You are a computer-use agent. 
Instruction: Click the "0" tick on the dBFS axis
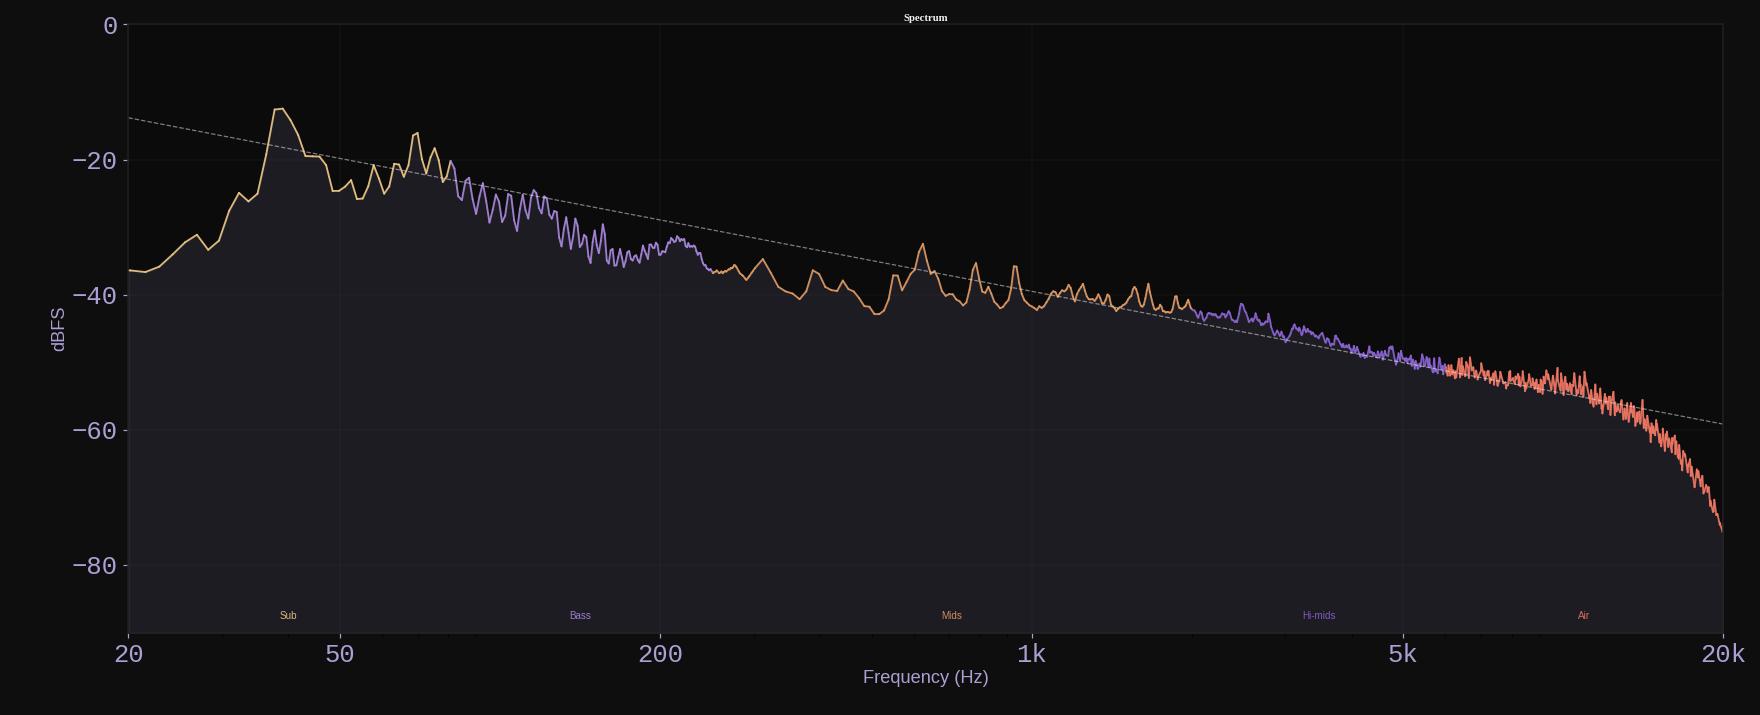pos(110,26)
